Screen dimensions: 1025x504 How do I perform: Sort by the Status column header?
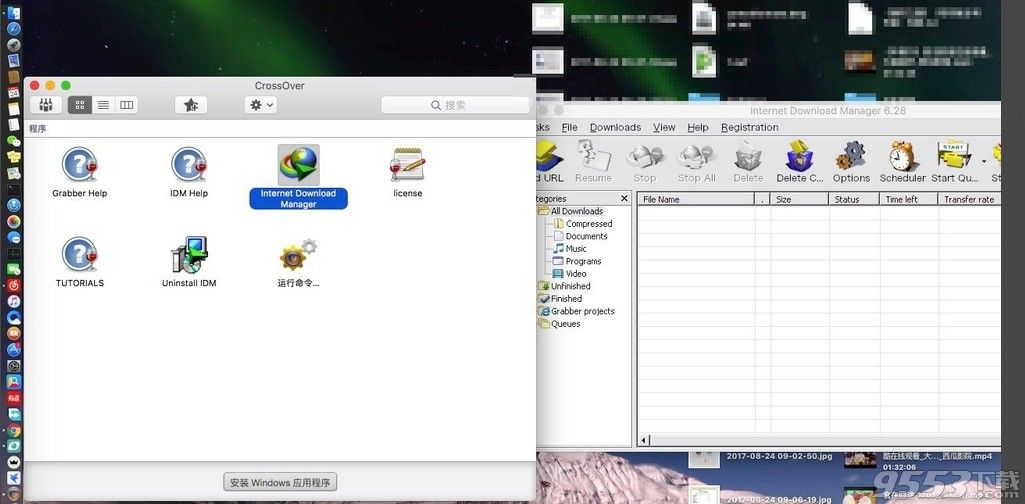pos(854,199)
